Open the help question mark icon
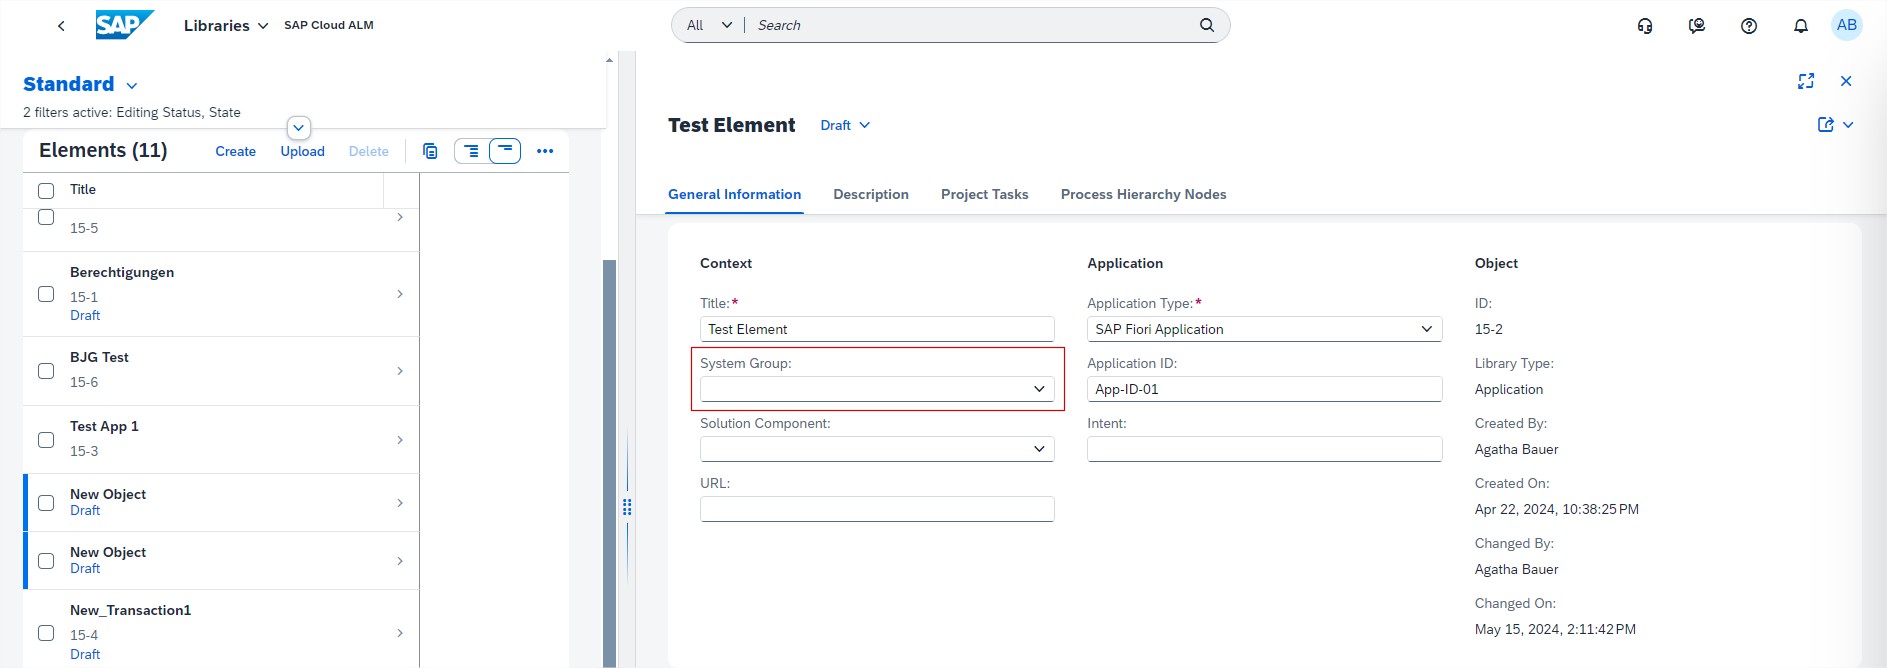Viewport: 1887px width, 668px height. click(1748, 26)
